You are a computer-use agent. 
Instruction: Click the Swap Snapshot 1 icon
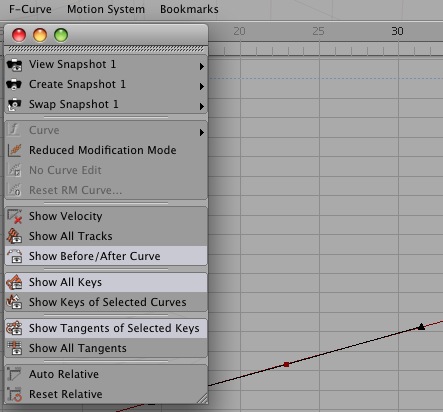pos(14,104)
